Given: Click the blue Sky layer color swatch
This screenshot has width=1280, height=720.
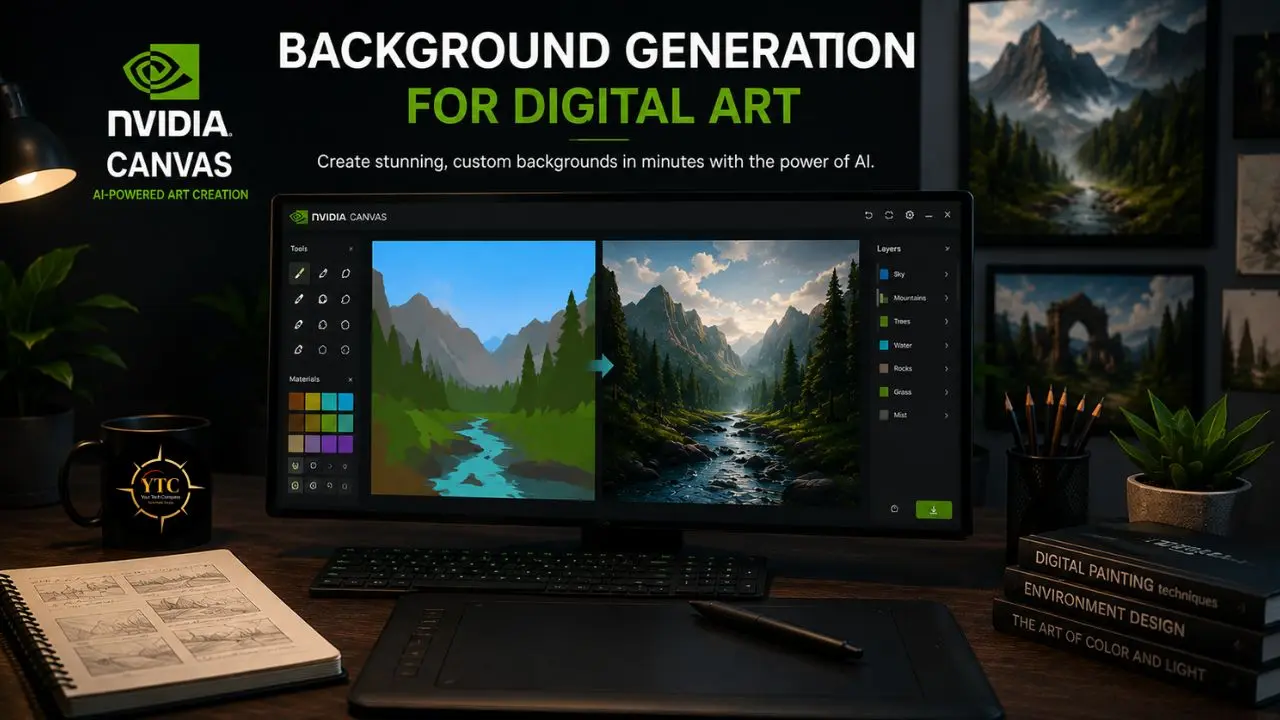Looking at the screenshot, I should [883, 274].
